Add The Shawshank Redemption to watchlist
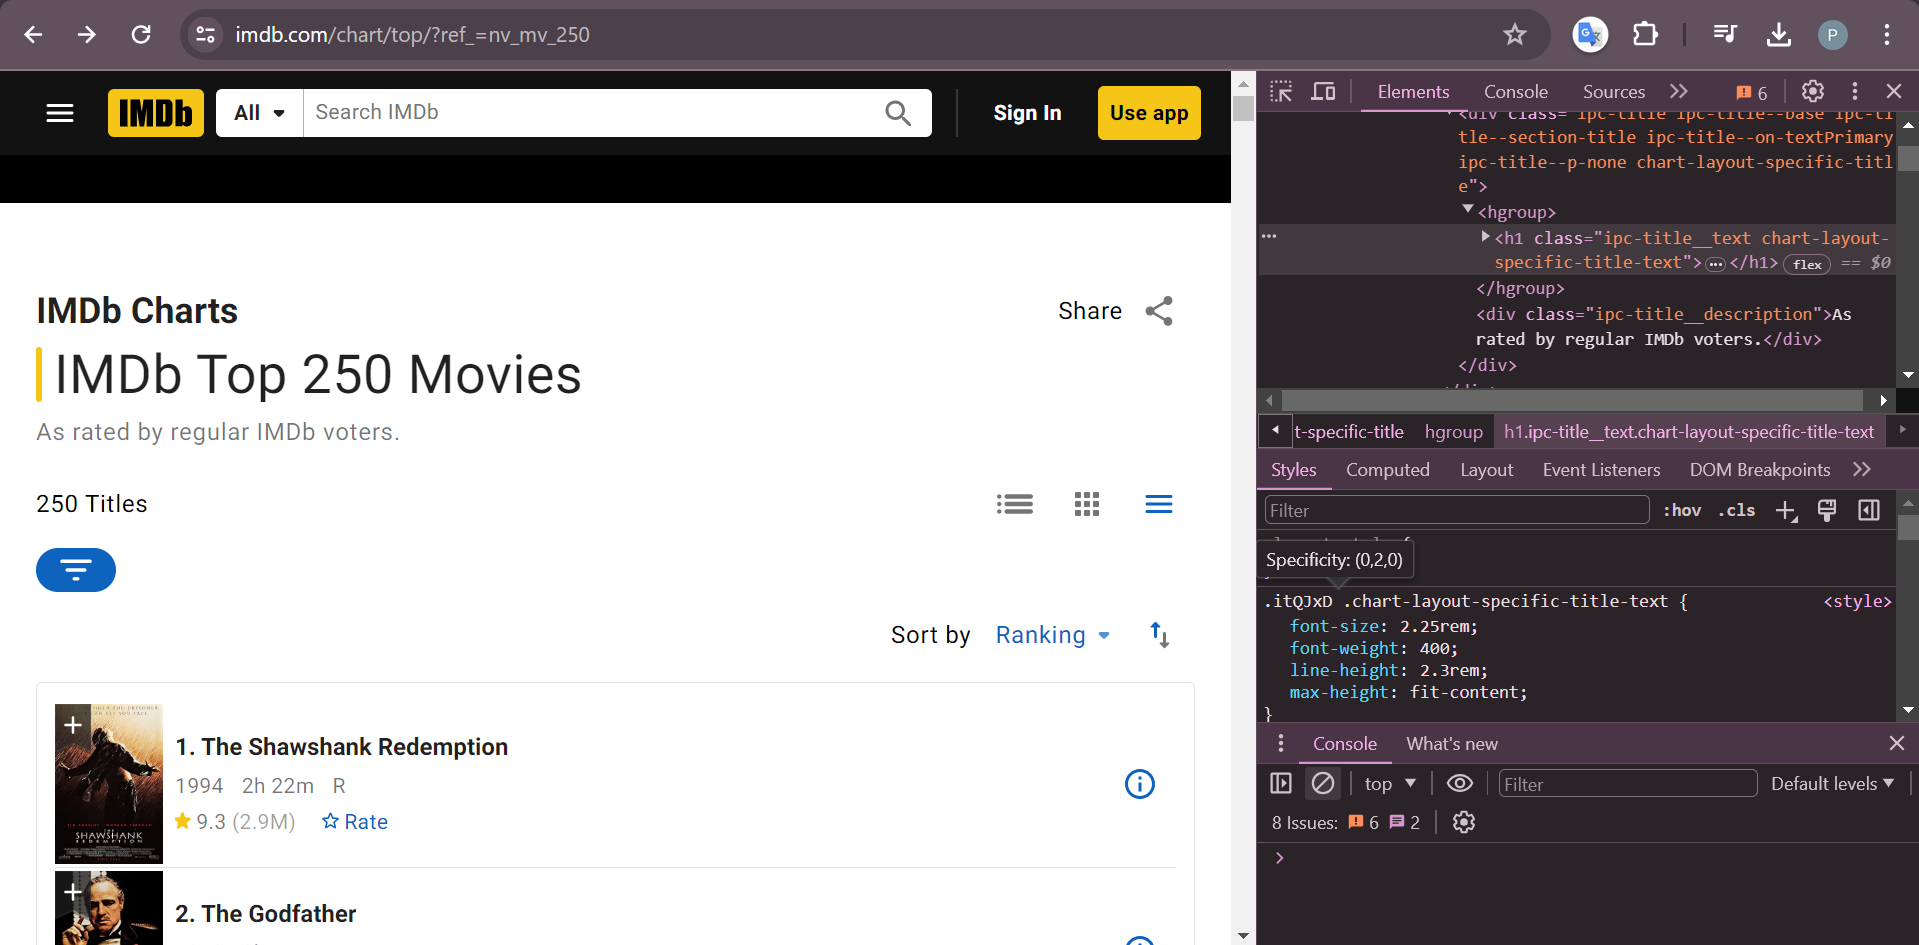The image size is (1919, 945). click(x=73, y=724)
